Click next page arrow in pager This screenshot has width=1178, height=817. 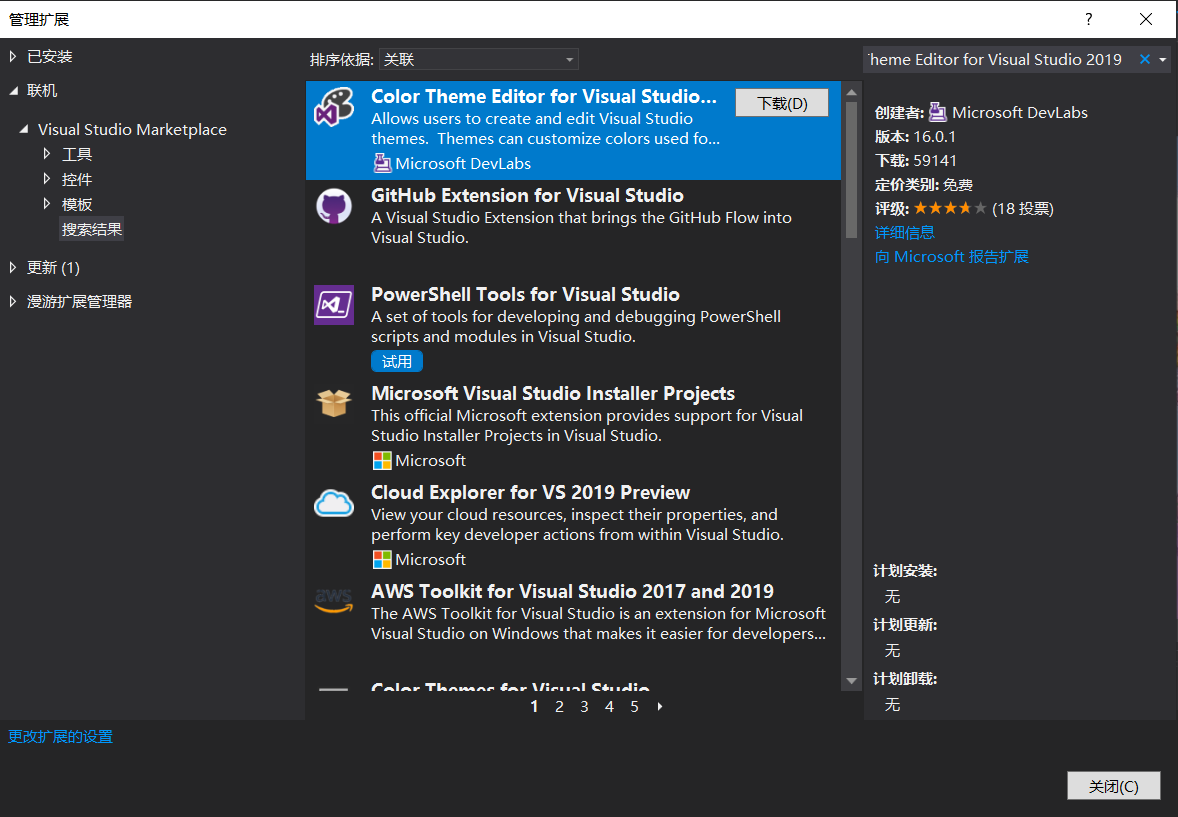coord(660,707)
